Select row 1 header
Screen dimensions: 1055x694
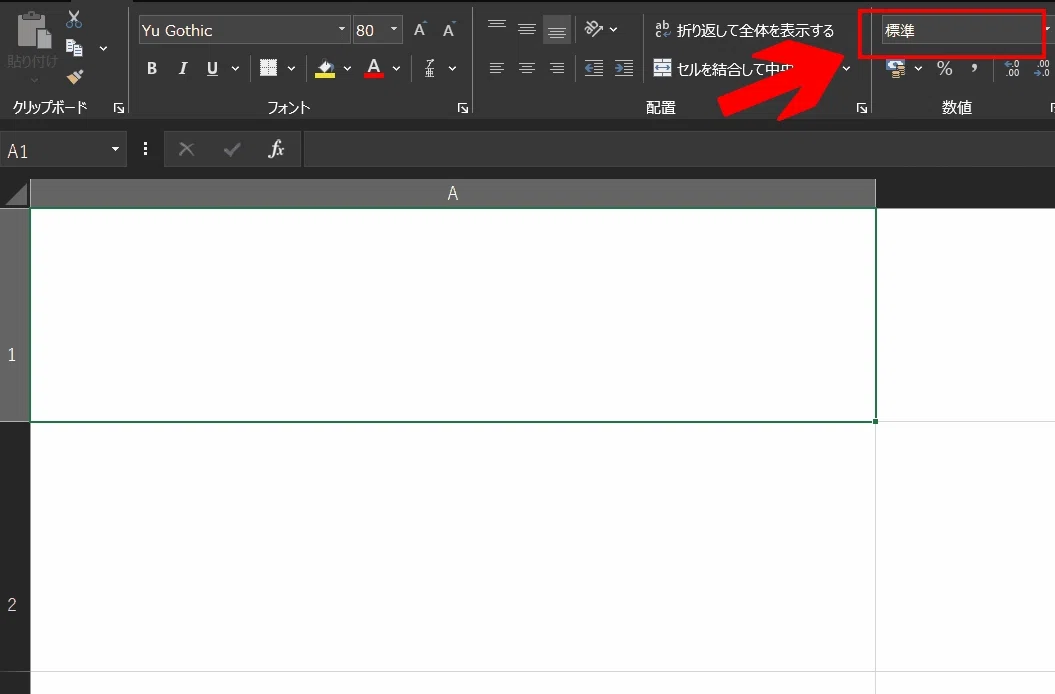[x=15, y=315]
